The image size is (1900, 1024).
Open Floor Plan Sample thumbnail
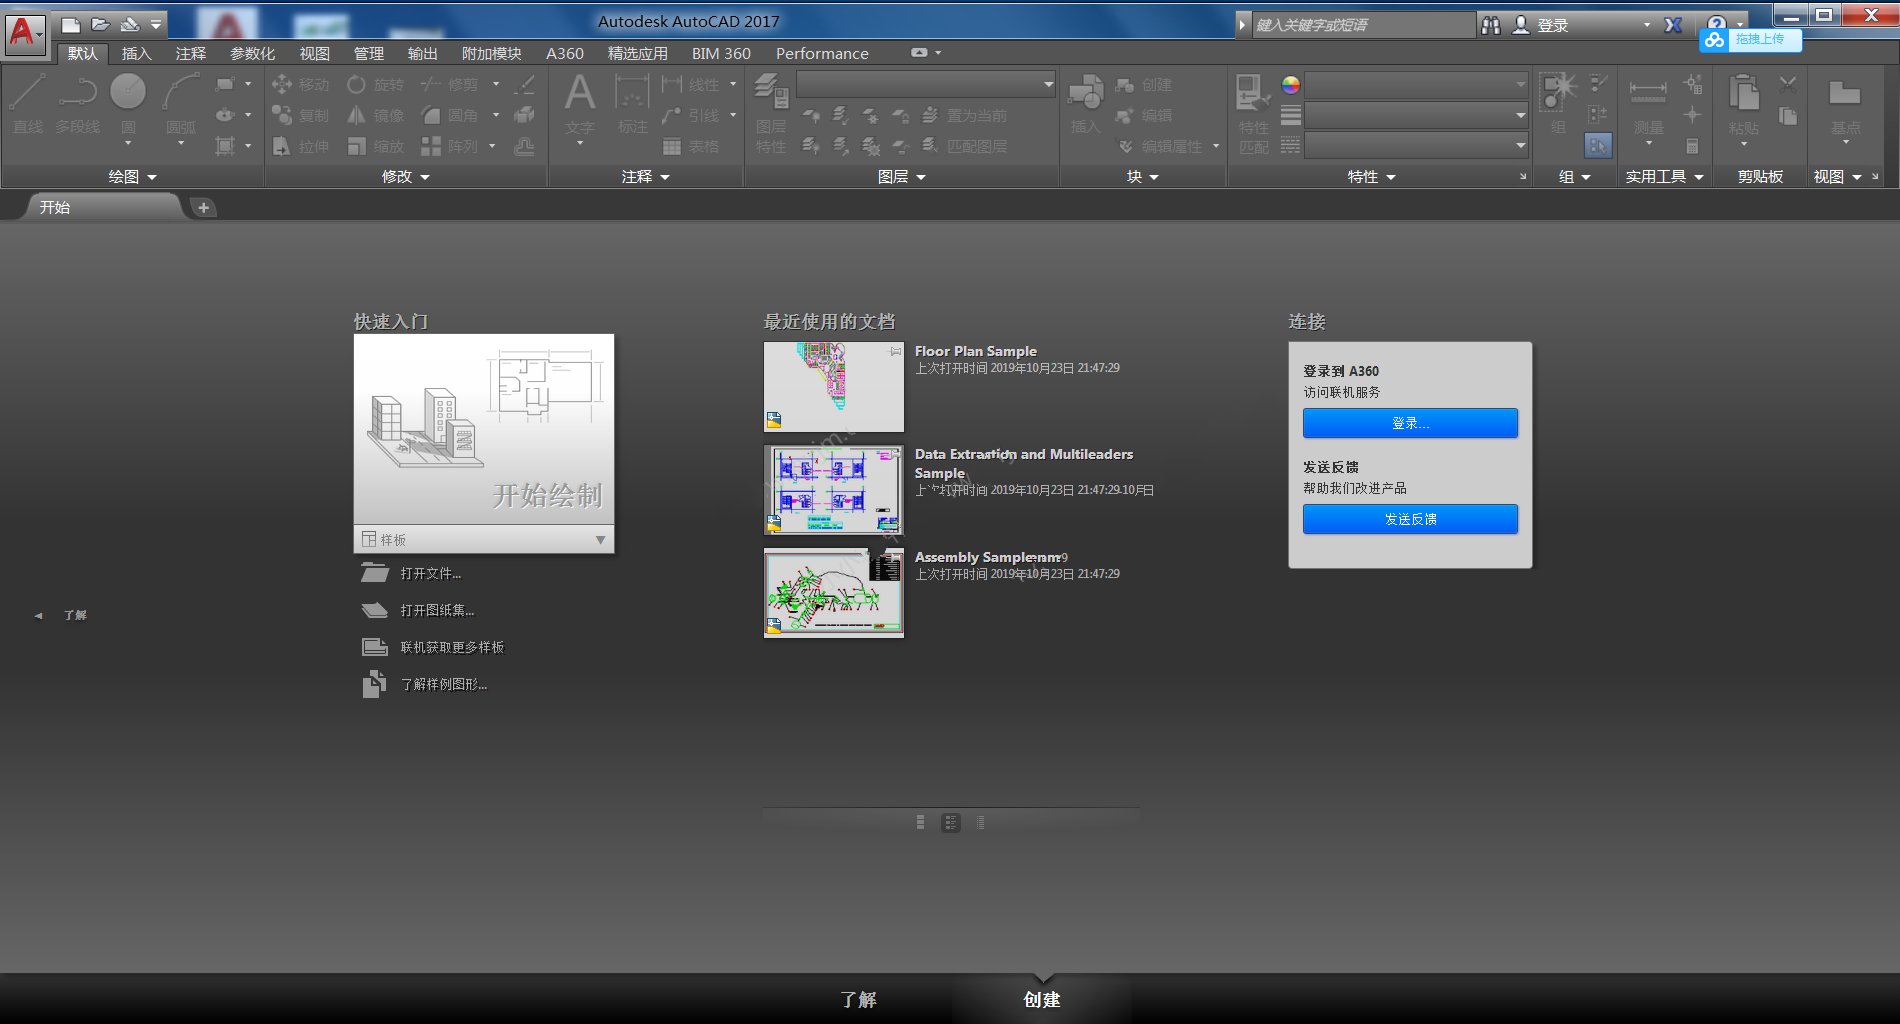(x=834, y=387)
